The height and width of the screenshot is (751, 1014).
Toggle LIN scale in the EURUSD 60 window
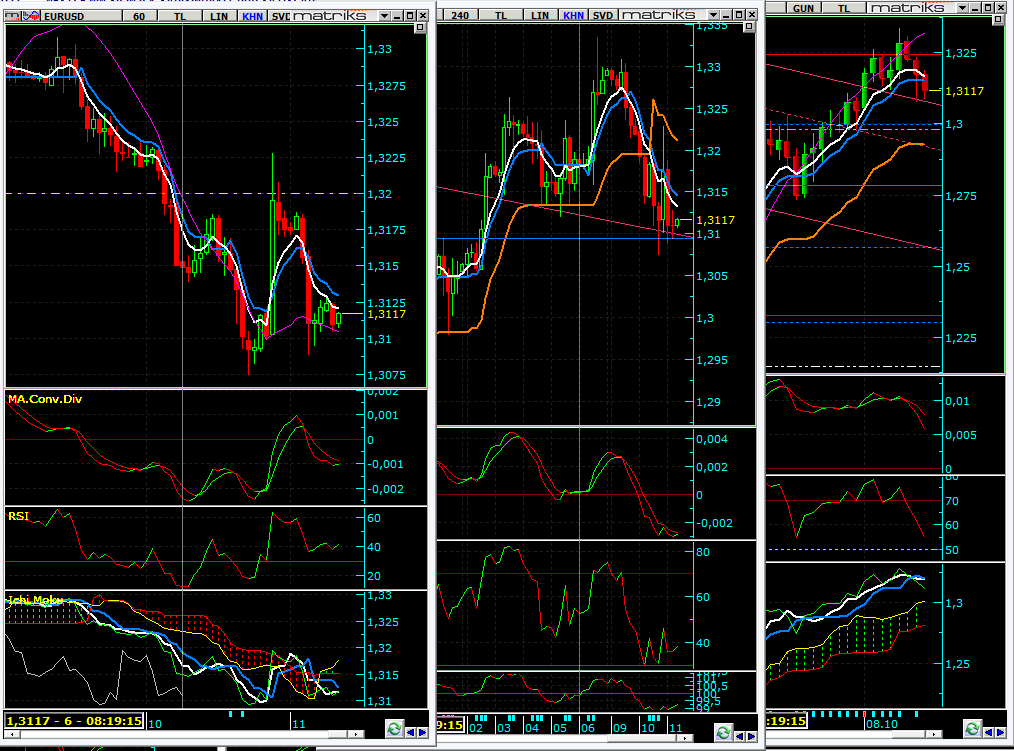(x=219, y=16)
